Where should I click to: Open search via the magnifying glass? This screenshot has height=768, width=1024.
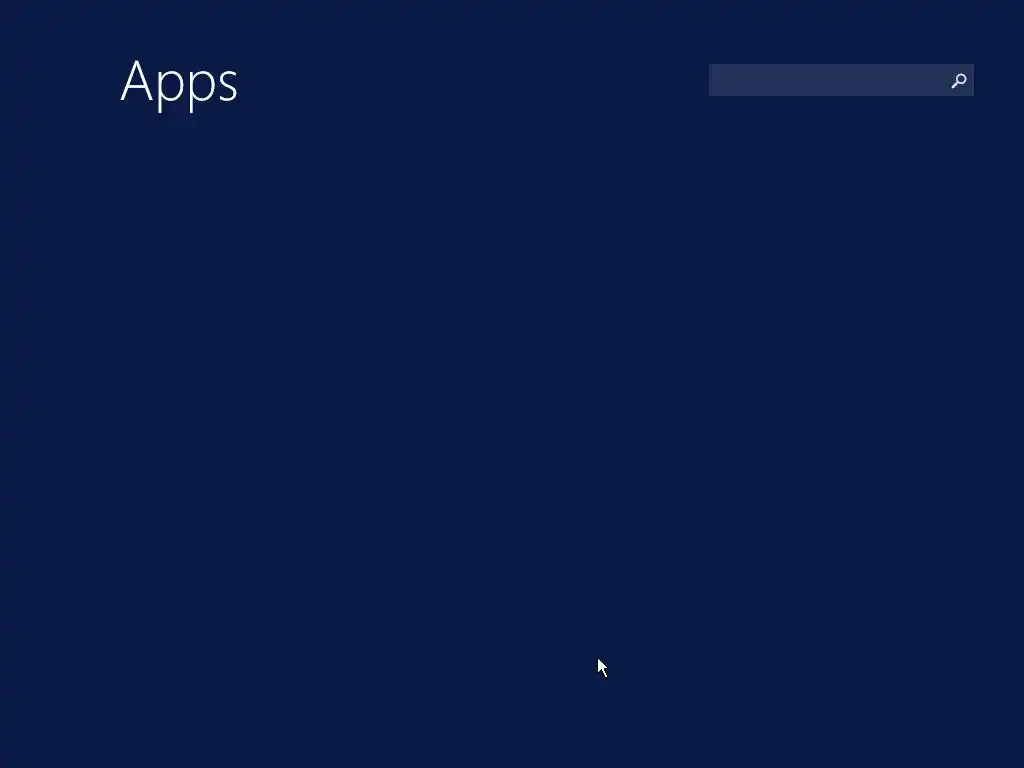pos(959,80)
